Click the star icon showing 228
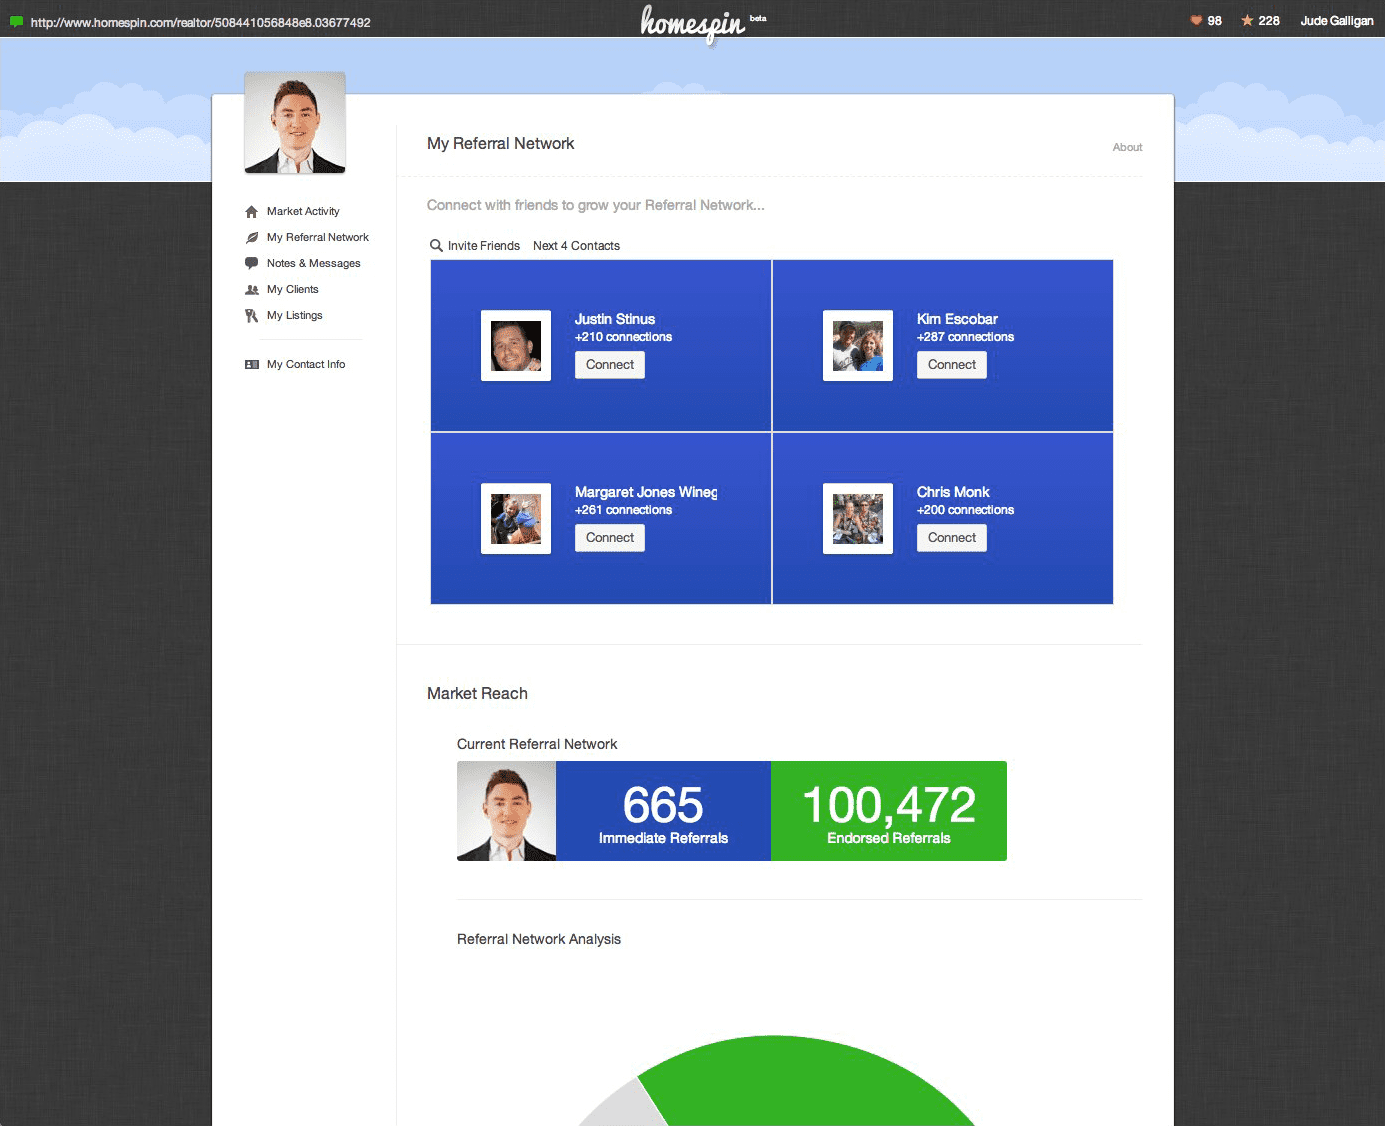The image size is (1385, 1126). (x=1247, y=21)
